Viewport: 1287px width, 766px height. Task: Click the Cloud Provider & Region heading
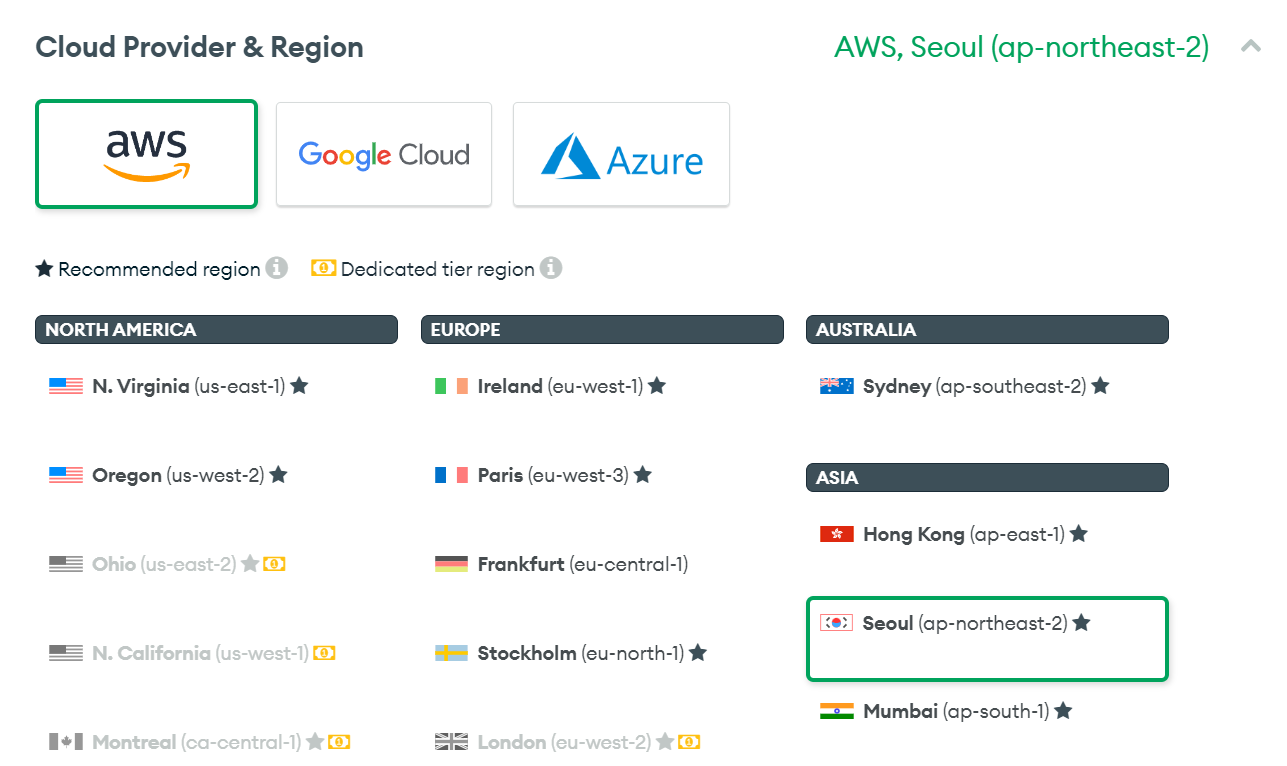tap(199, 47)
